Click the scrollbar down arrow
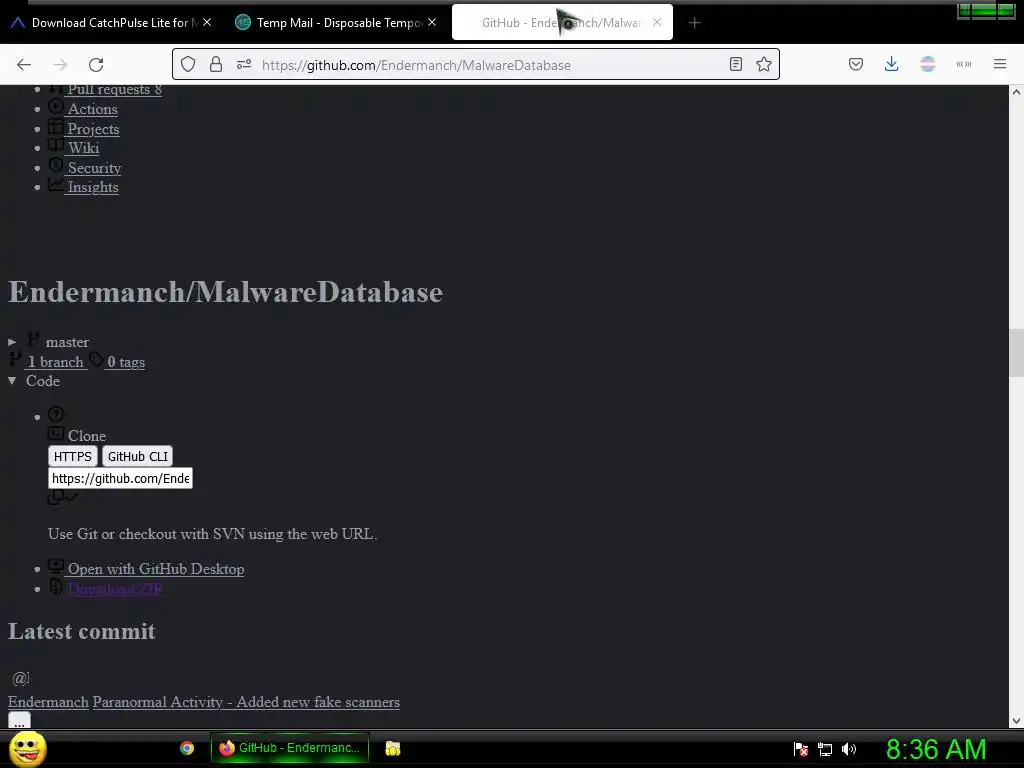 tap(1016, 721)
